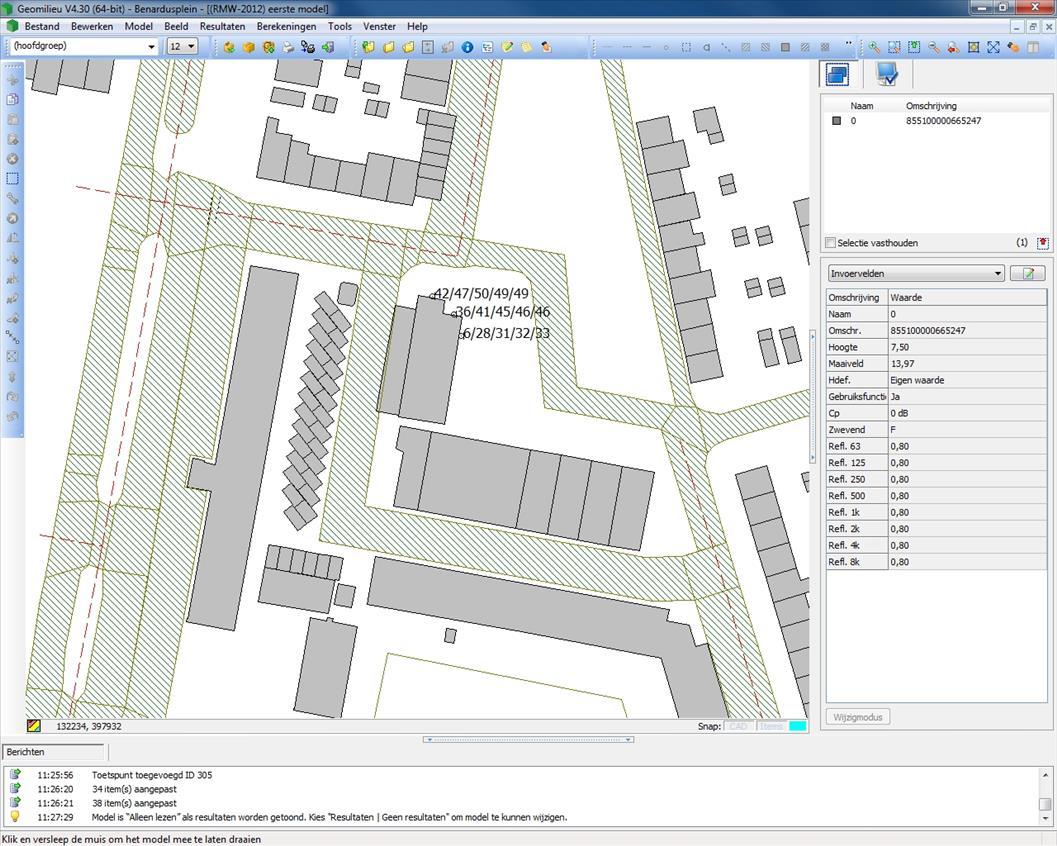The image size is (1057, 846).
Task: Expand the Invoervelden dropdown
Action: tap(997, 273)
